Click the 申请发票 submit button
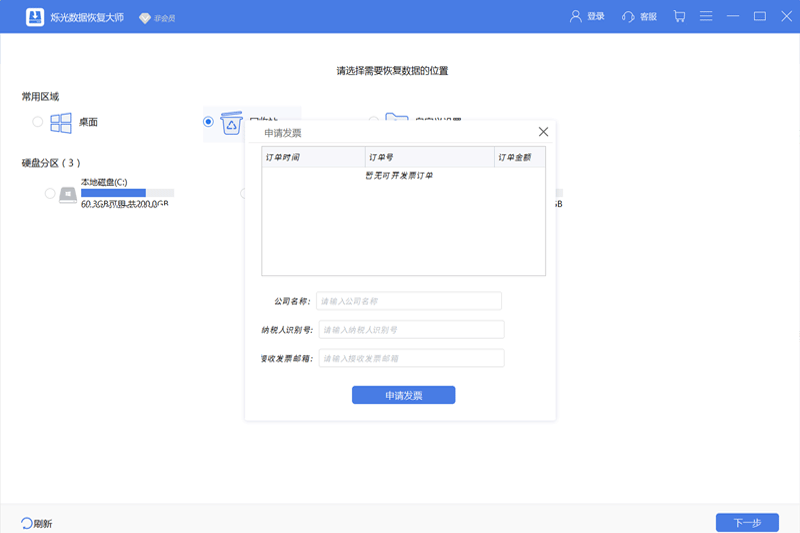Screen dimensions: 800x533 coord(404,395)
